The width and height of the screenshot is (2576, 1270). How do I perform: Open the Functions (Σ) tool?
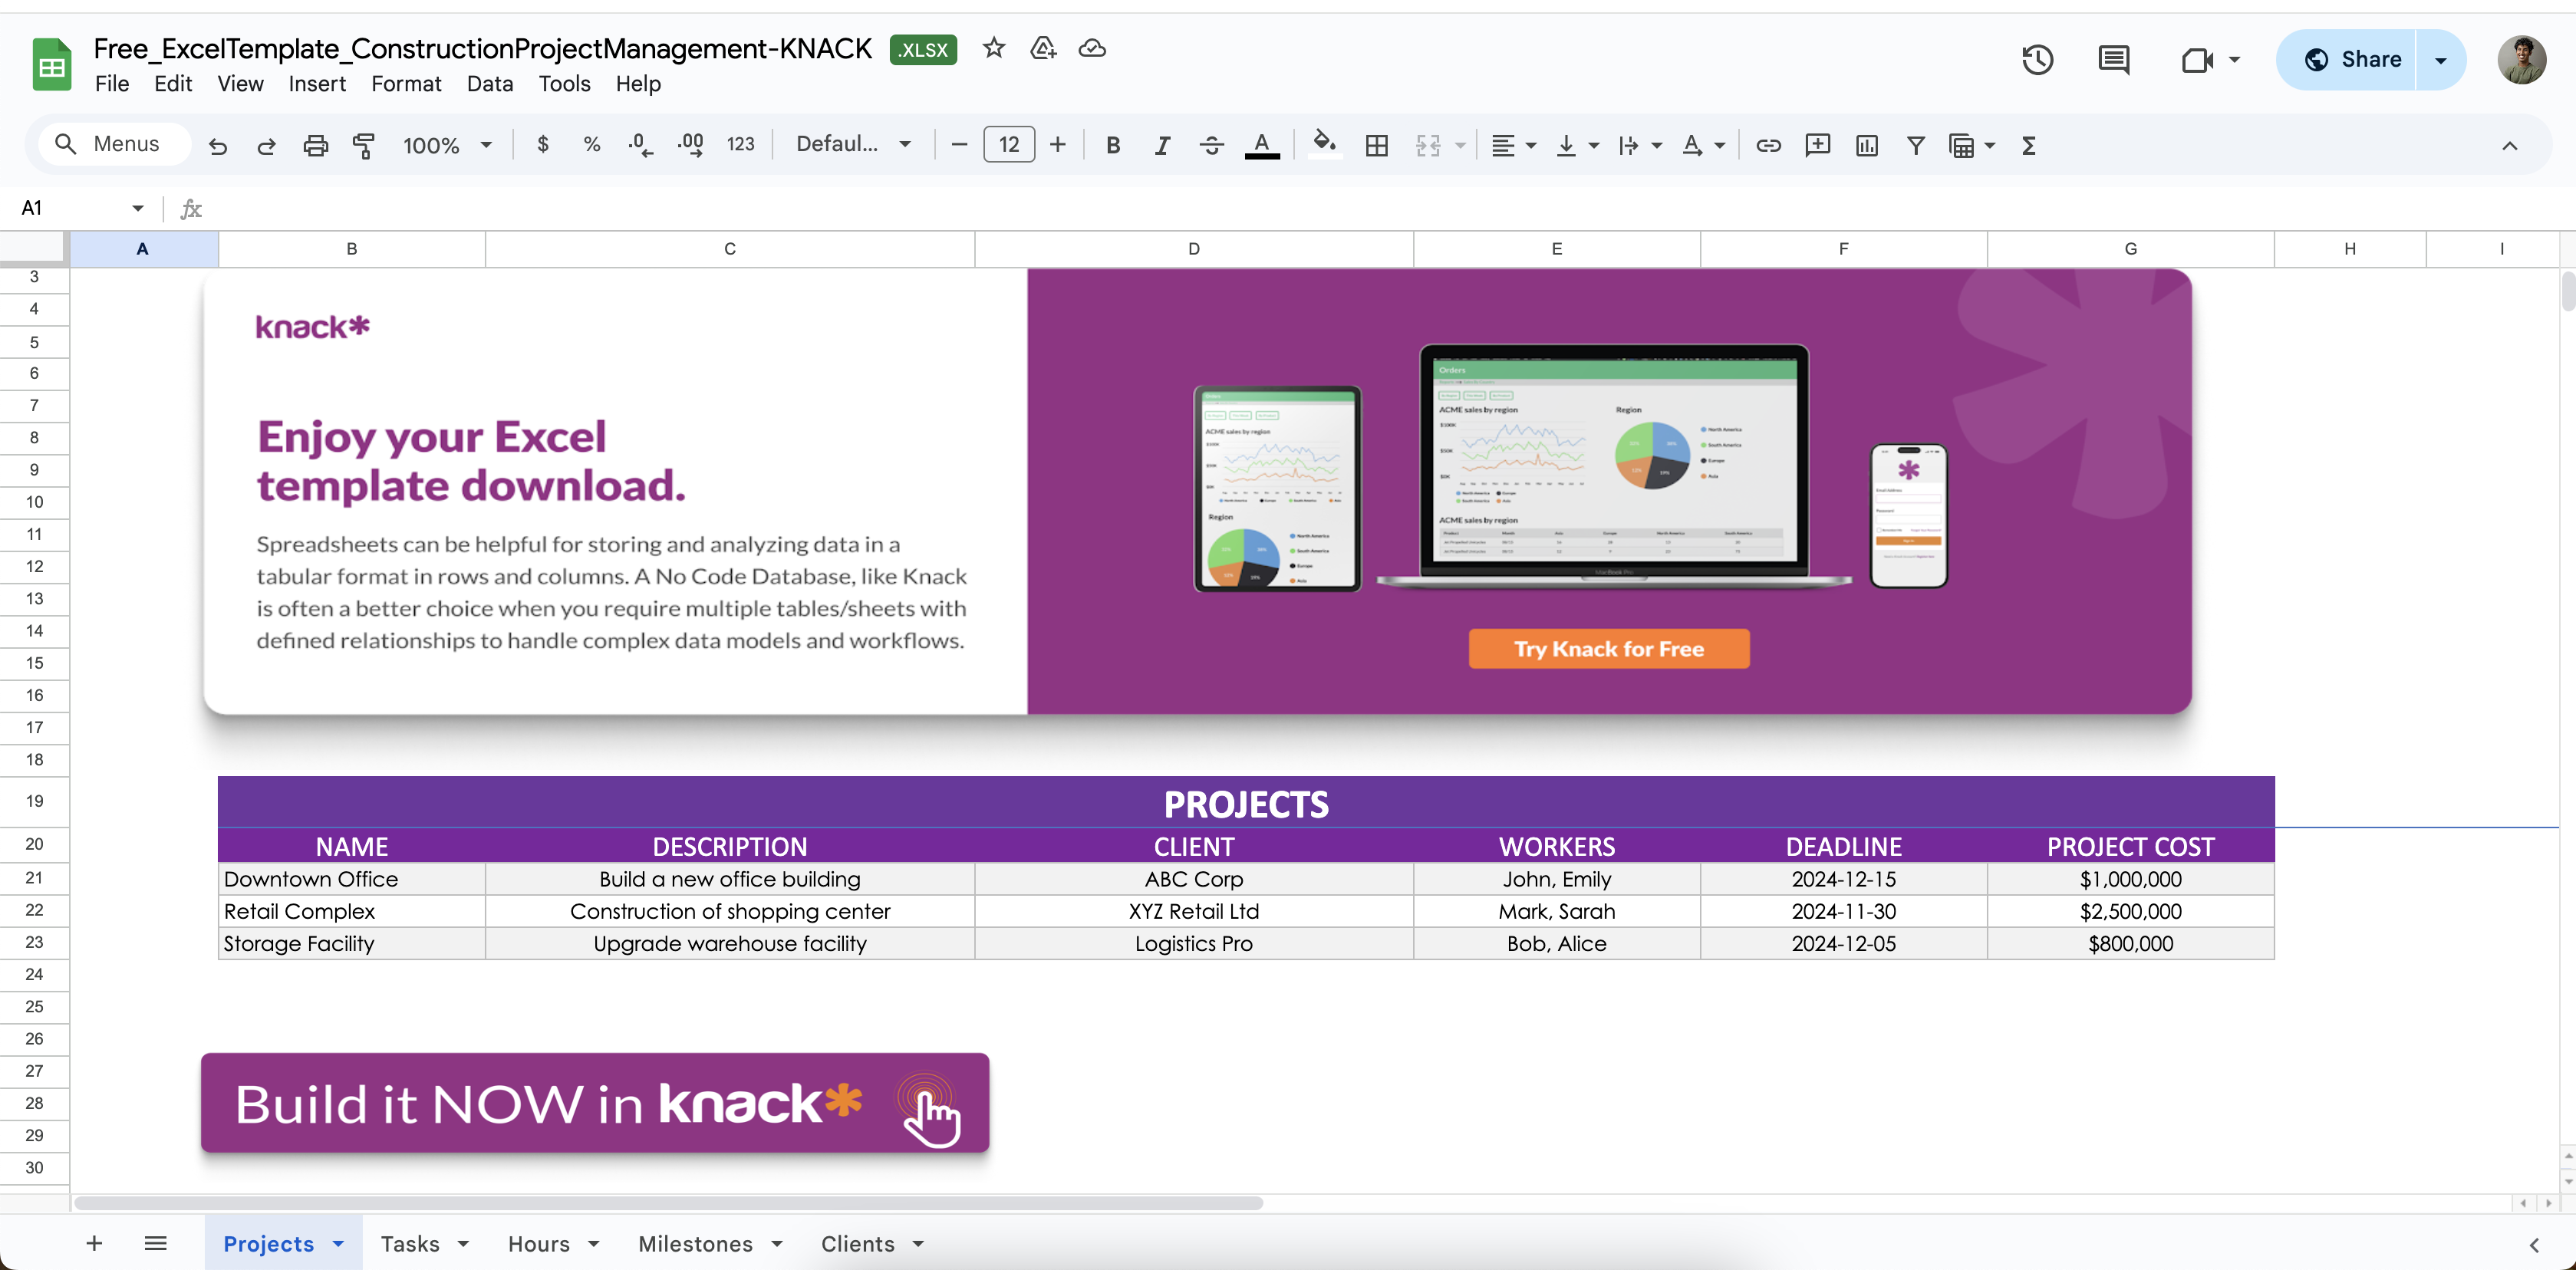tap(2028, 145)
